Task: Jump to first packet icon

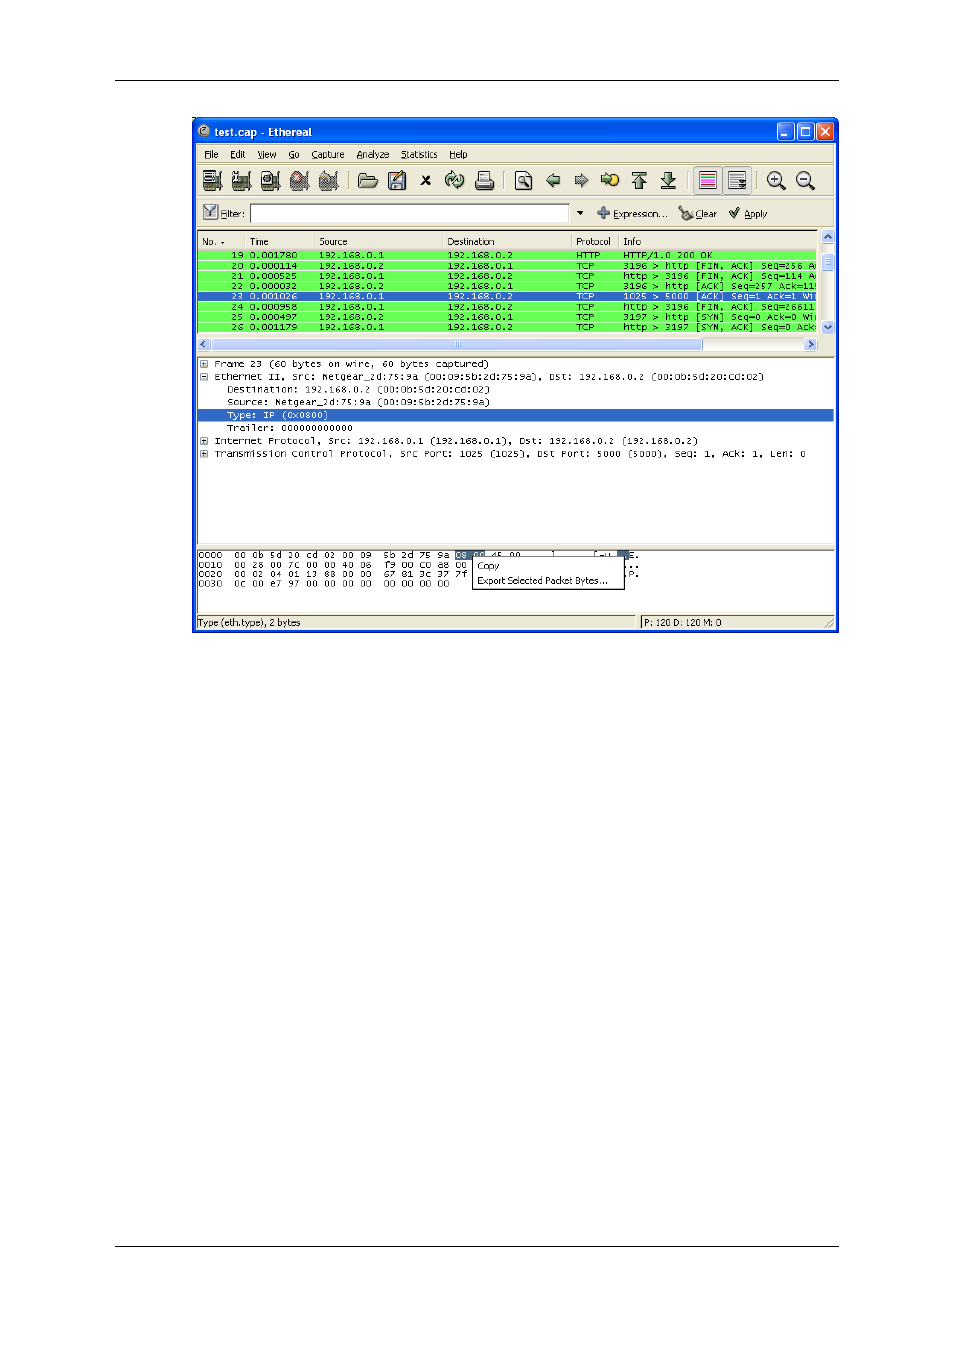Action: pos(639,181)
